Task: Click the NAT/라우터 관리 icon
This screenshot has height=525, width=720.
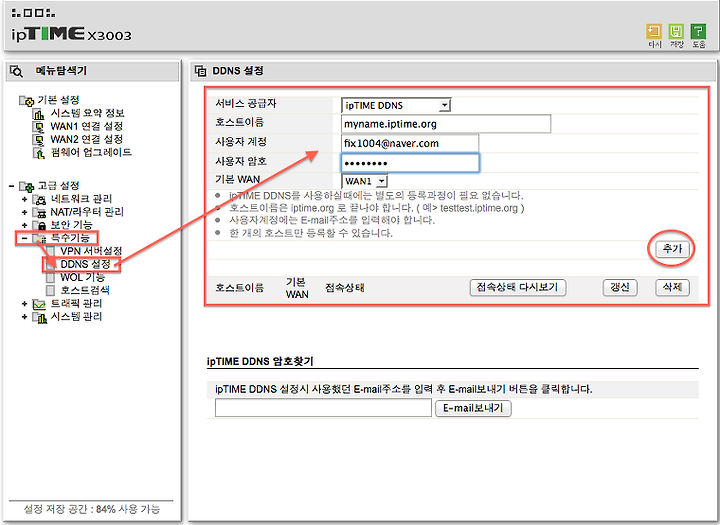Action: tap(40, 212)
